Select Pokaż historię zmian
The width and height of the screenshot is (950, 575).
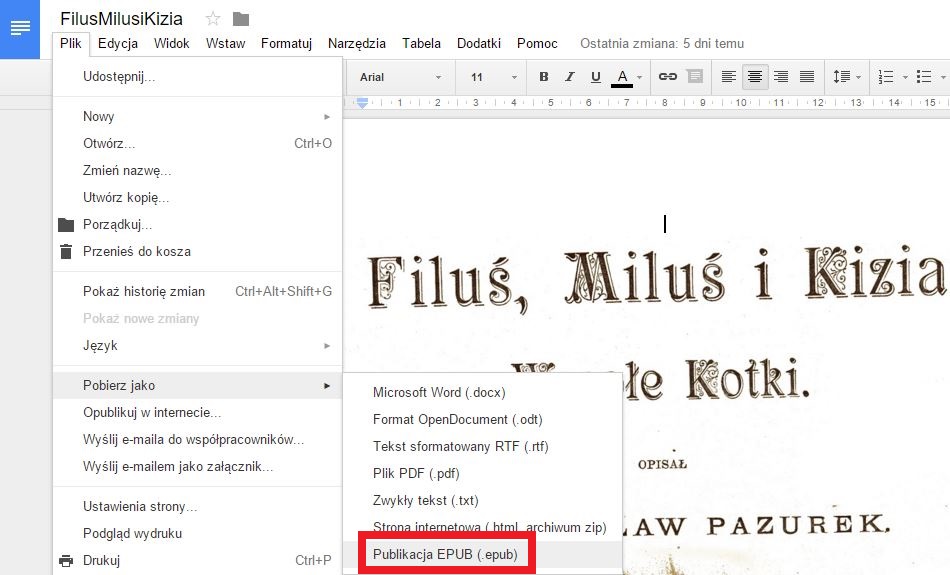198,291
